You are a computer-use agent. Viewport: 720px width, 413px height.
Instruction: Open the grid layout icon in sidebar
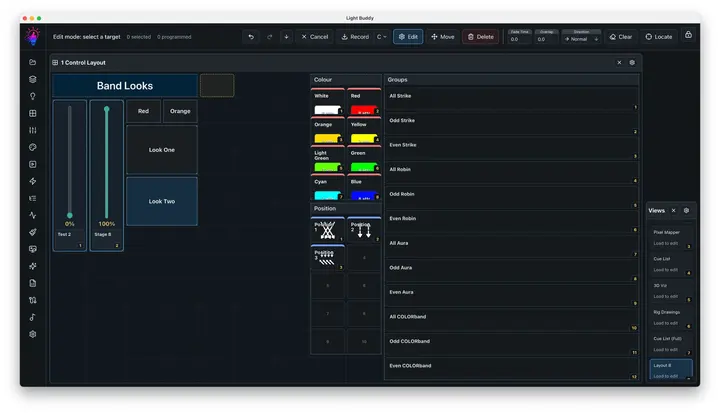tap(33, 113)
